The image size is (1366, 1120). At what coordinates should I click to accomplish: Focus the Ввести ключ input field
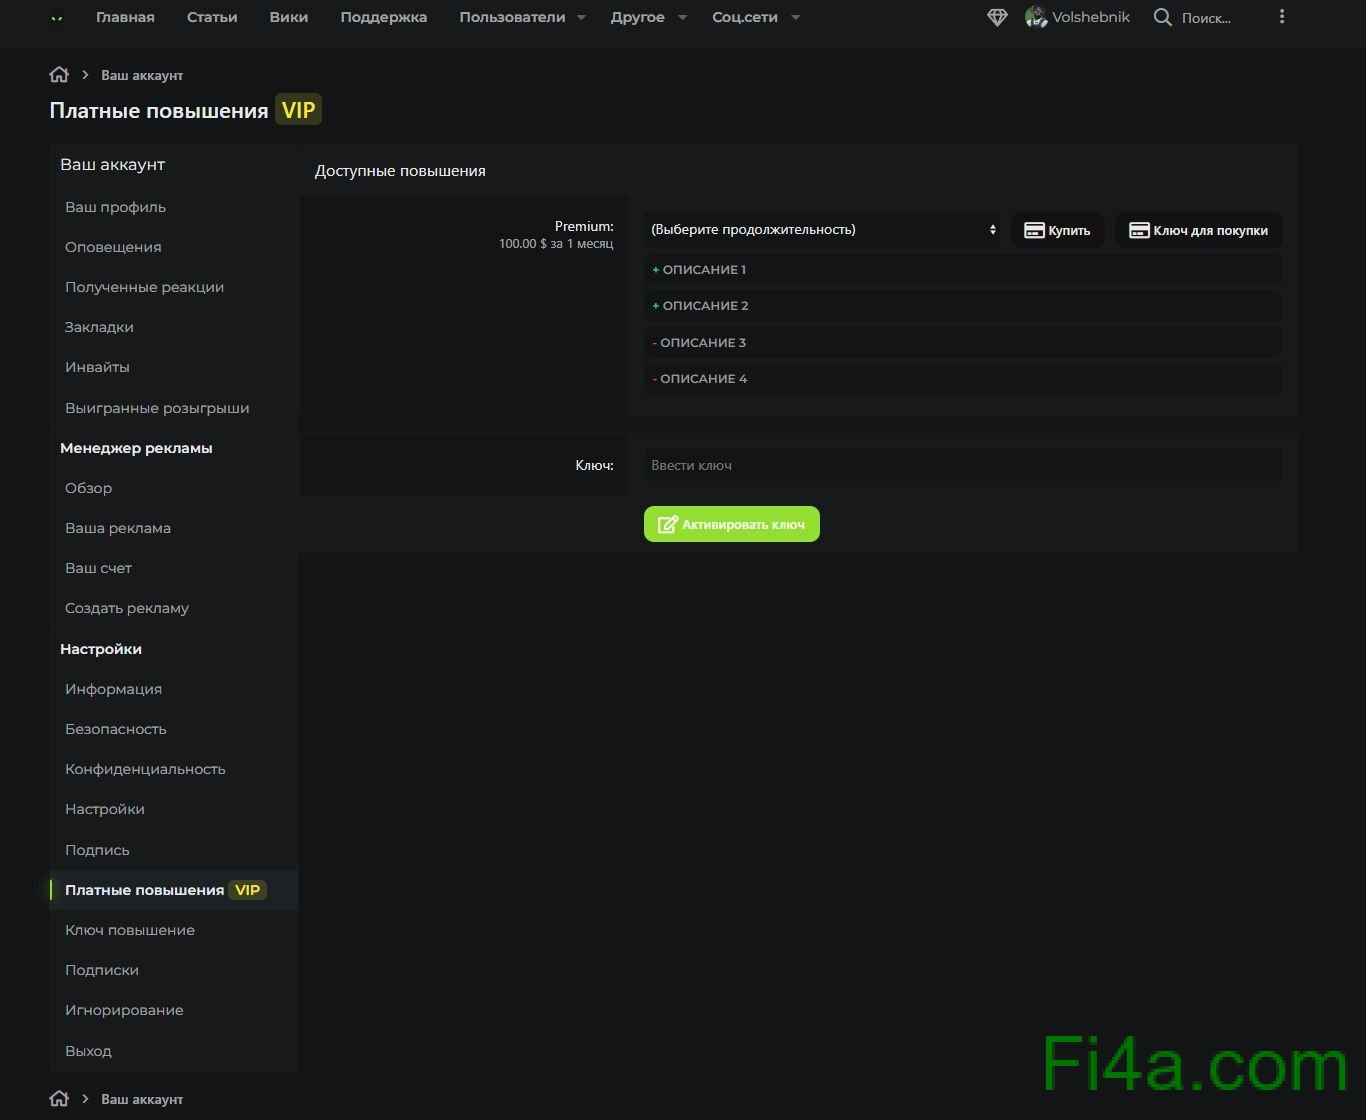(962, 466)
